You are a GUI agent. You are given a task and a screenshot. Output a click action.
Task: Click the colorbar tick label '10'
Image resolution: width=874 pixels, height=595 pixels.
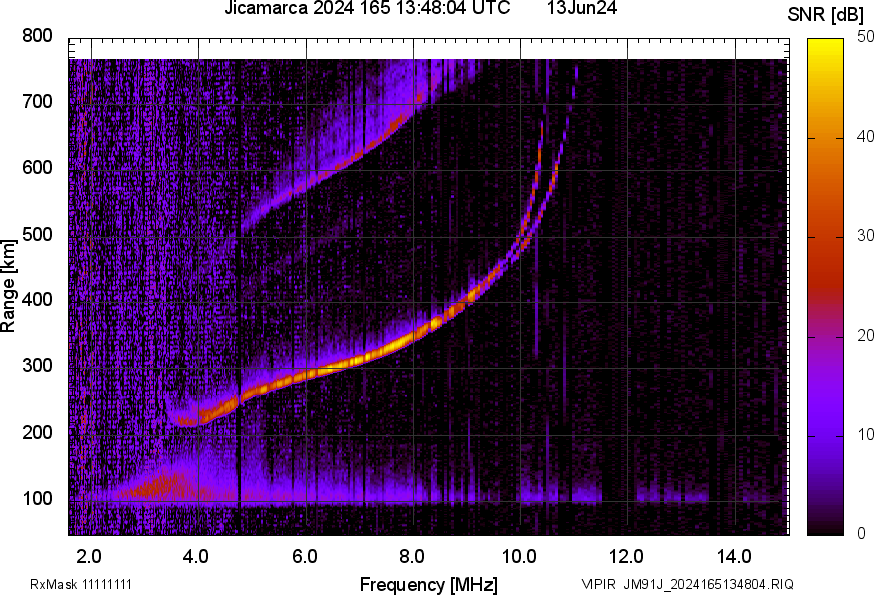pyautogui.click(x=865, y=434)
